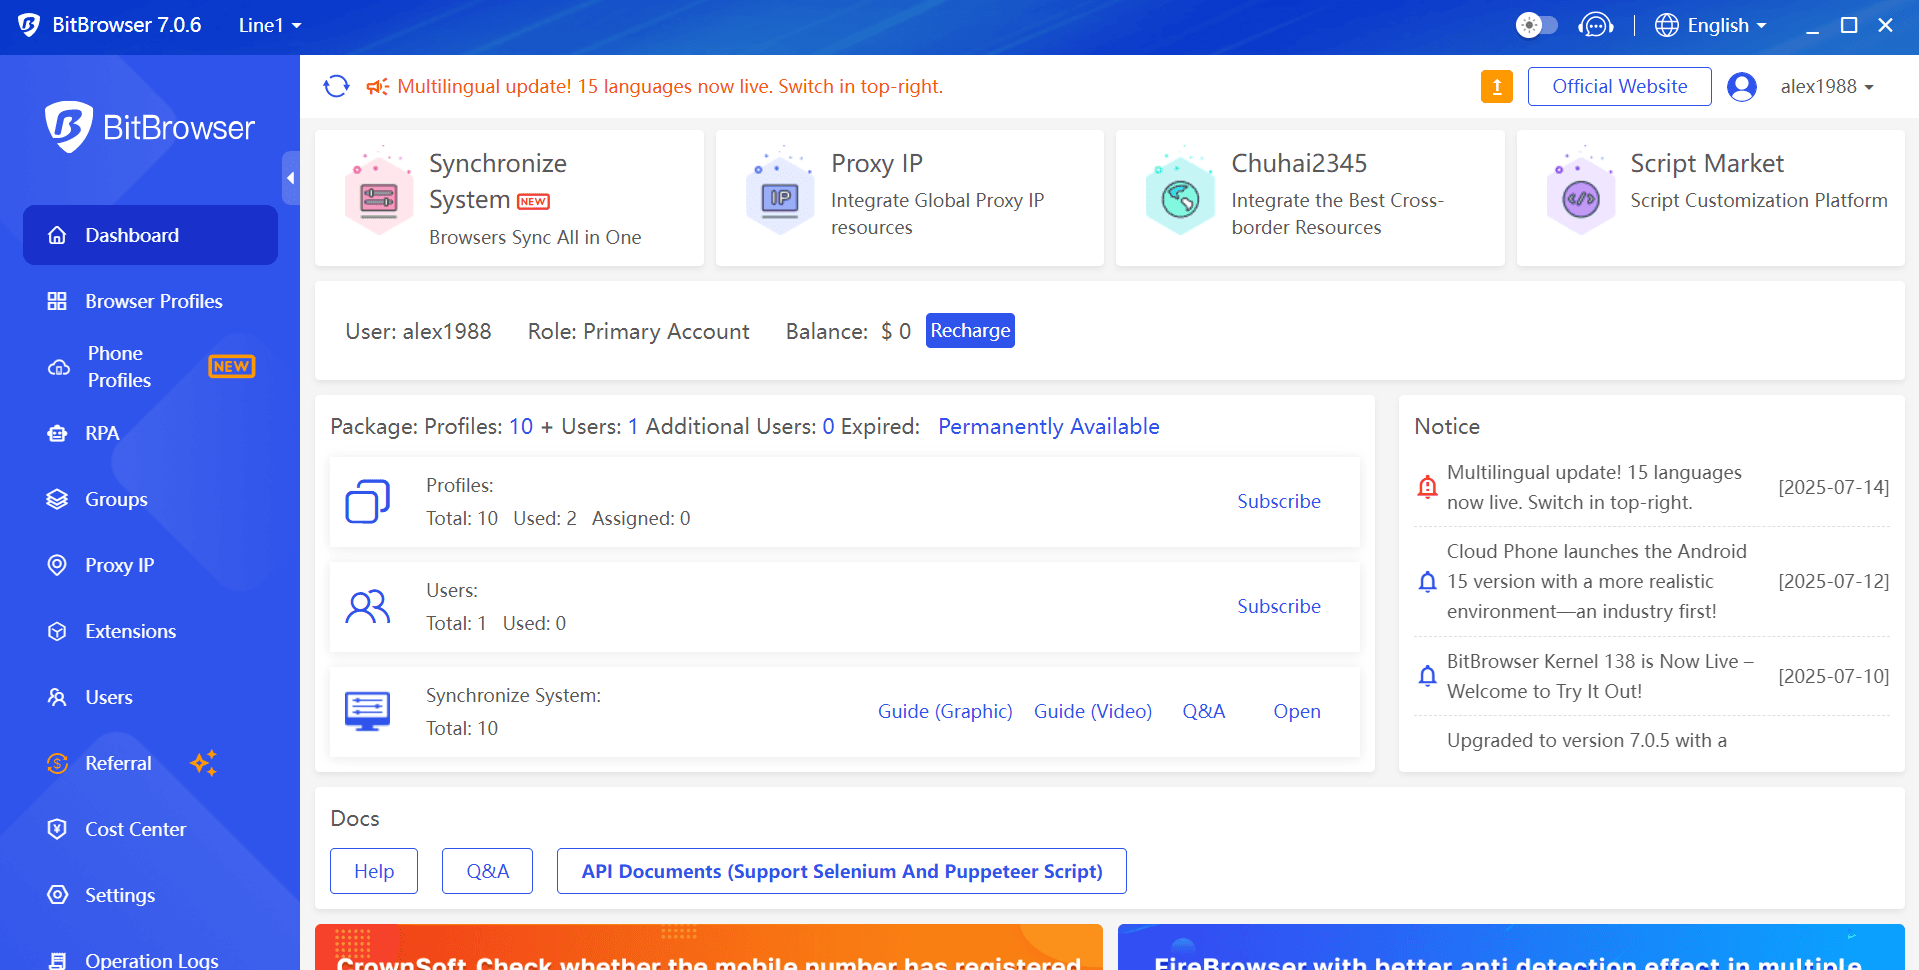Open Guide (Graphic) link
The image size is (1919, 970).
[945, 711]
